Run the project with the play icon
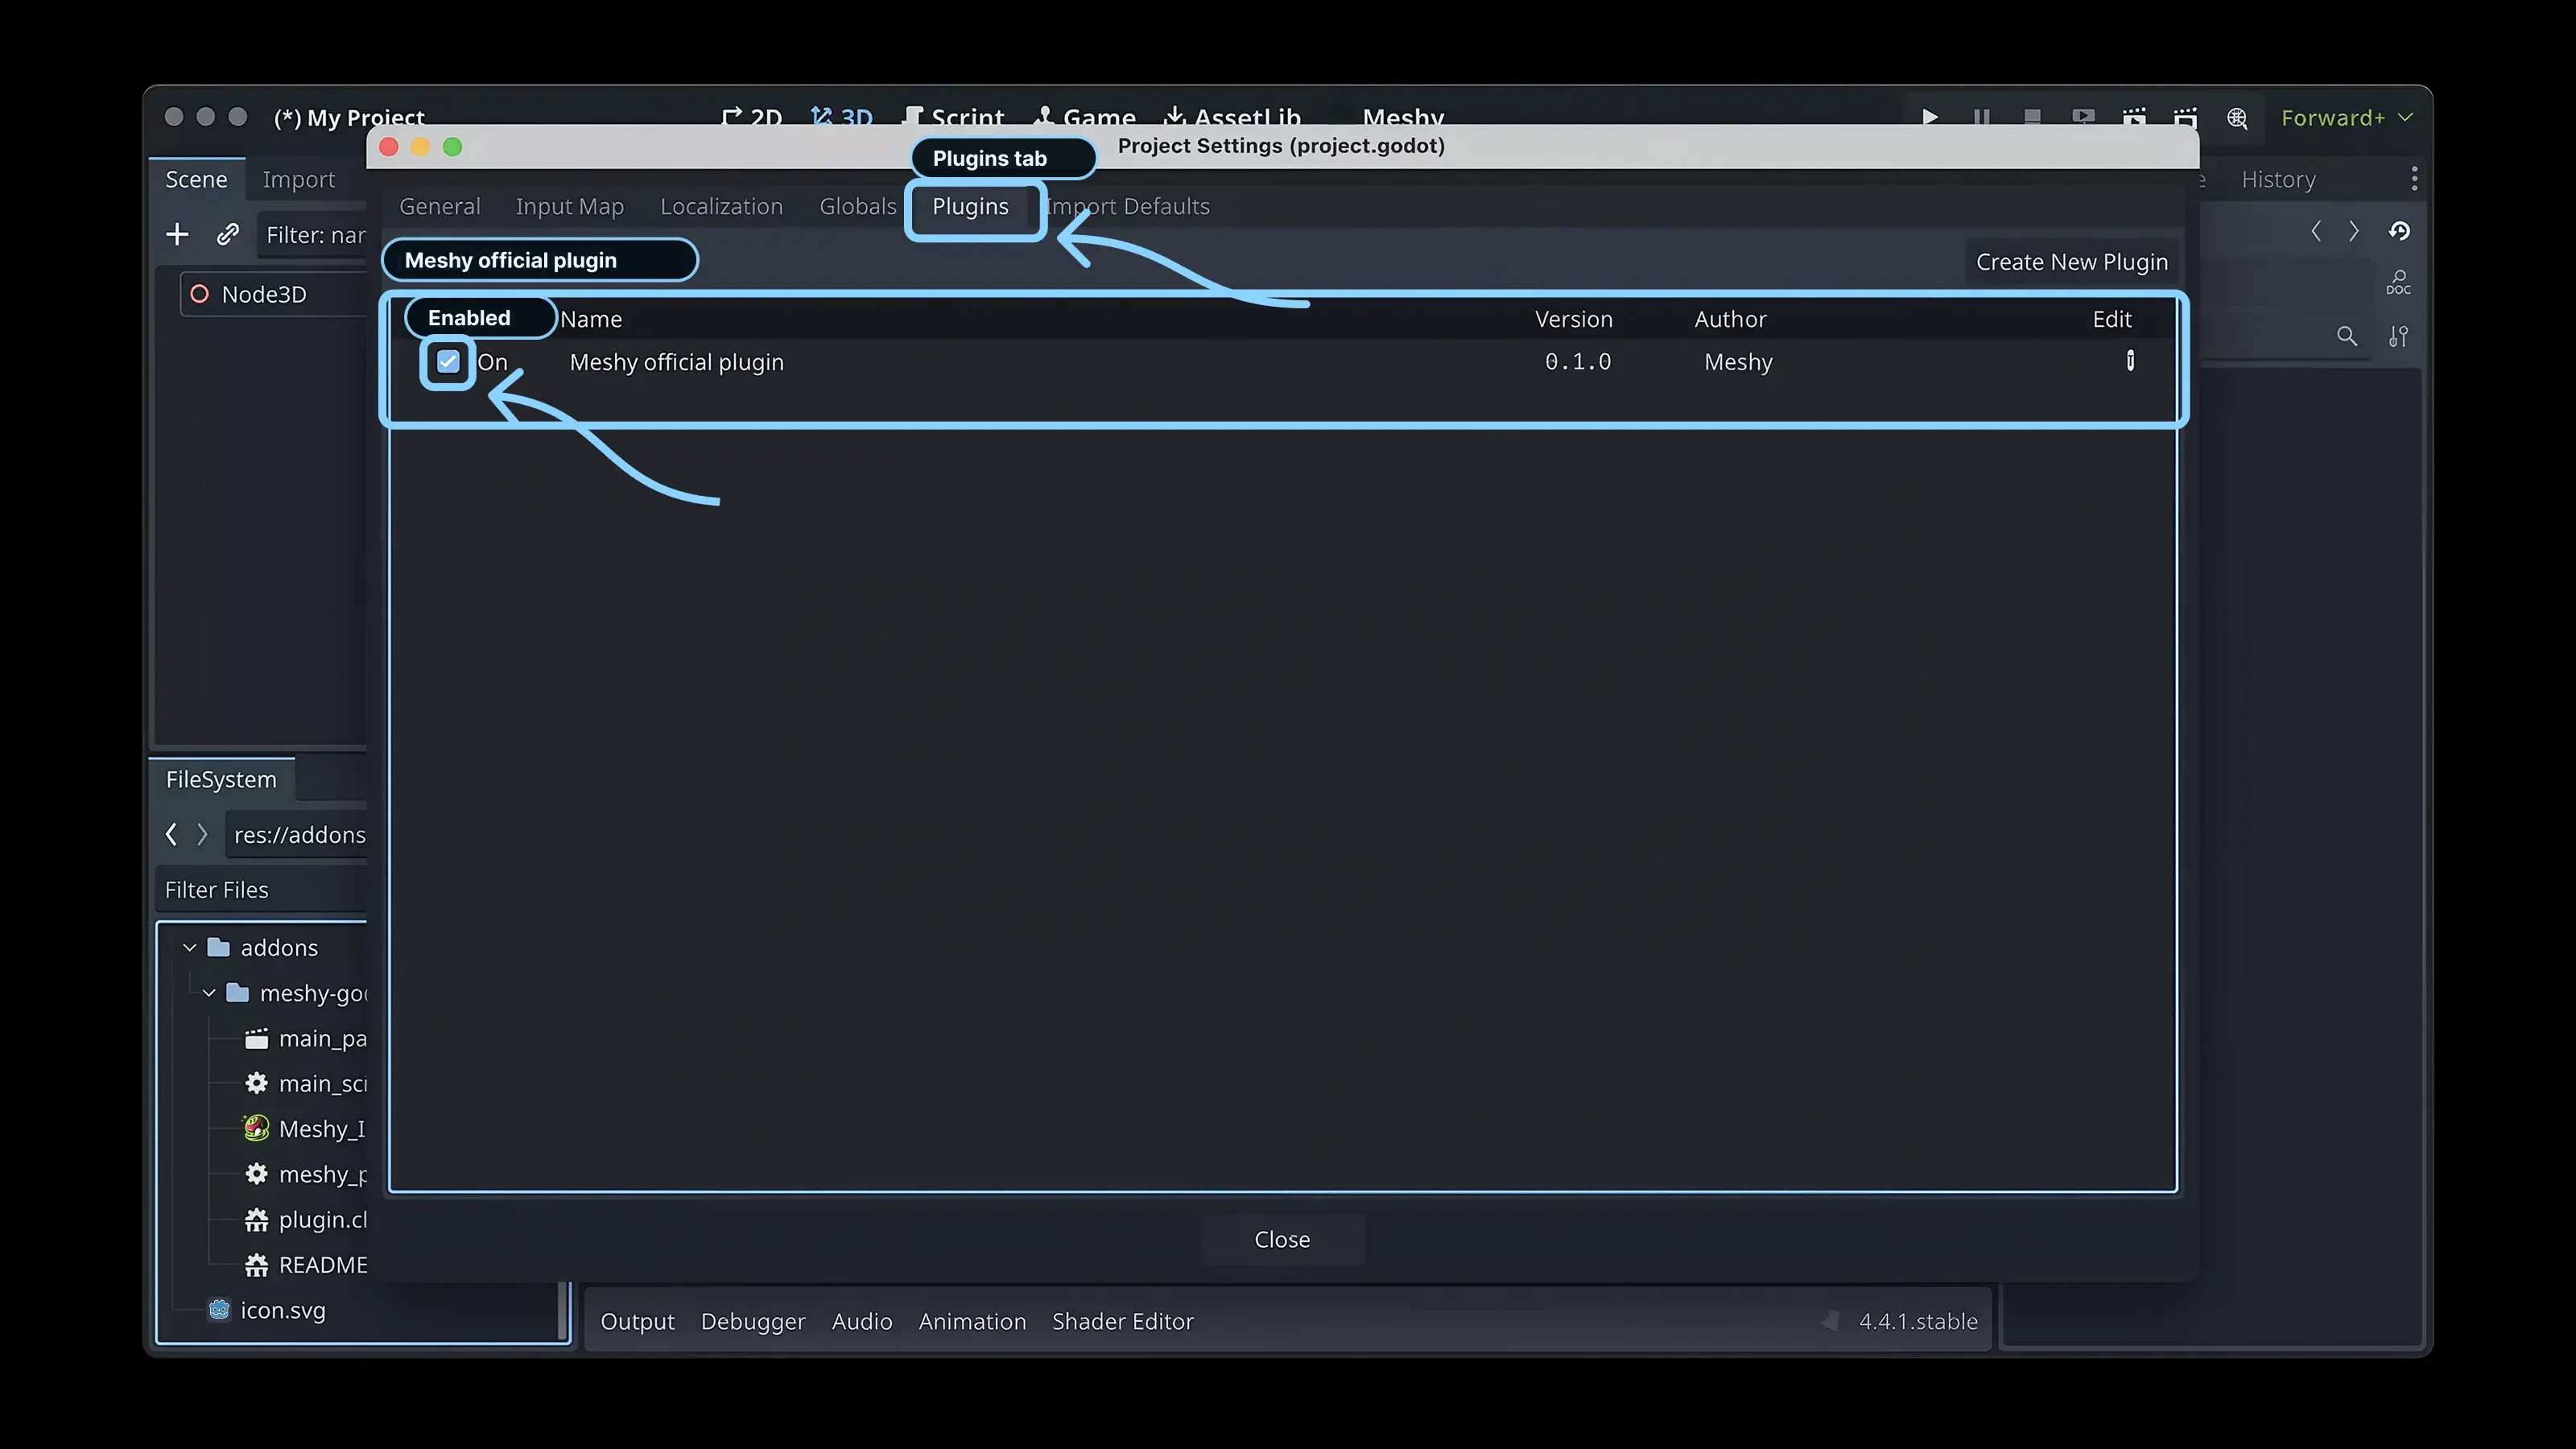The width and height of the screenshot is (2576, 1449). click(1930, 118)
